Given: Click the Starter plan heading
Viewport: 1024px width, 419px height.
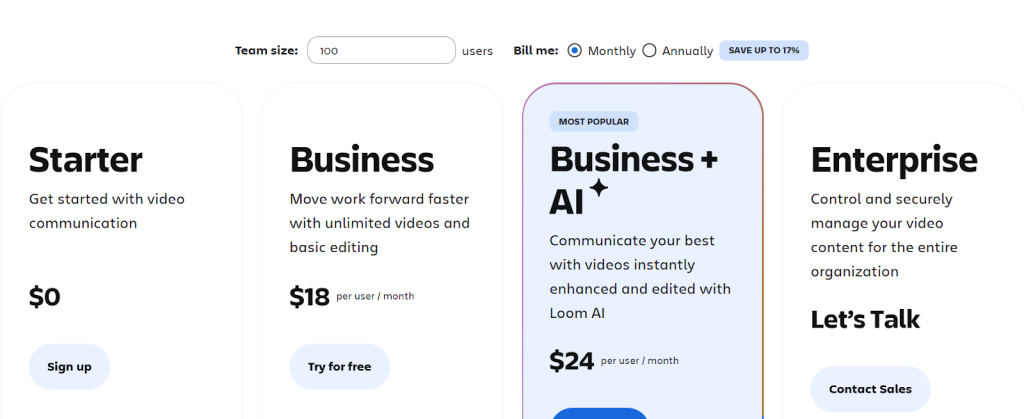Looking at the screenshot, I should coord(86,160).
